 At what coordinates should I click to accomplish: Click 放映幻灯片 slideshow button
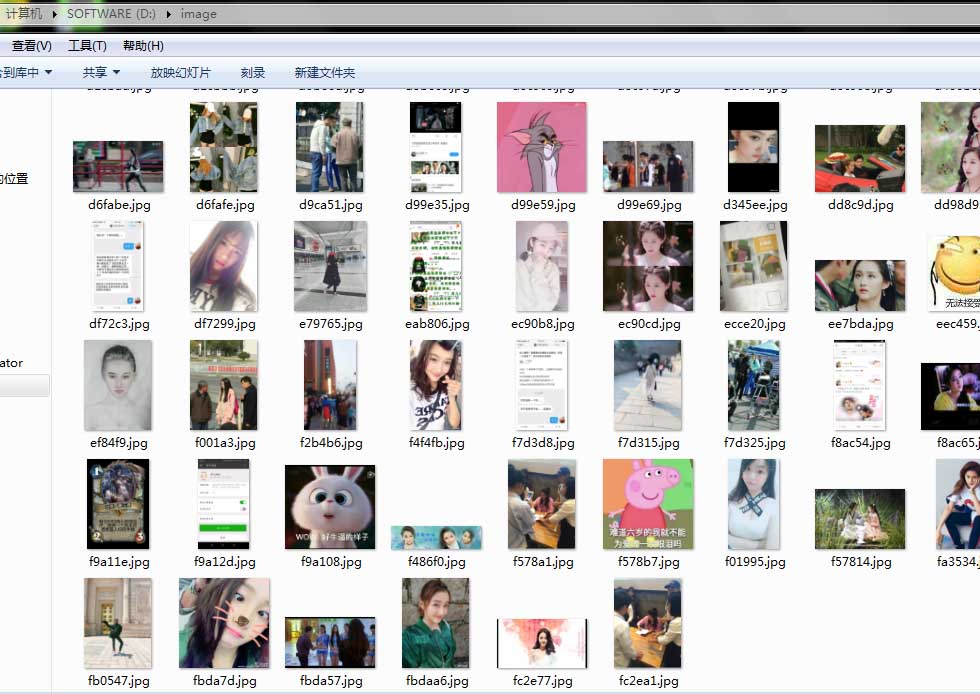click(181, 73)
